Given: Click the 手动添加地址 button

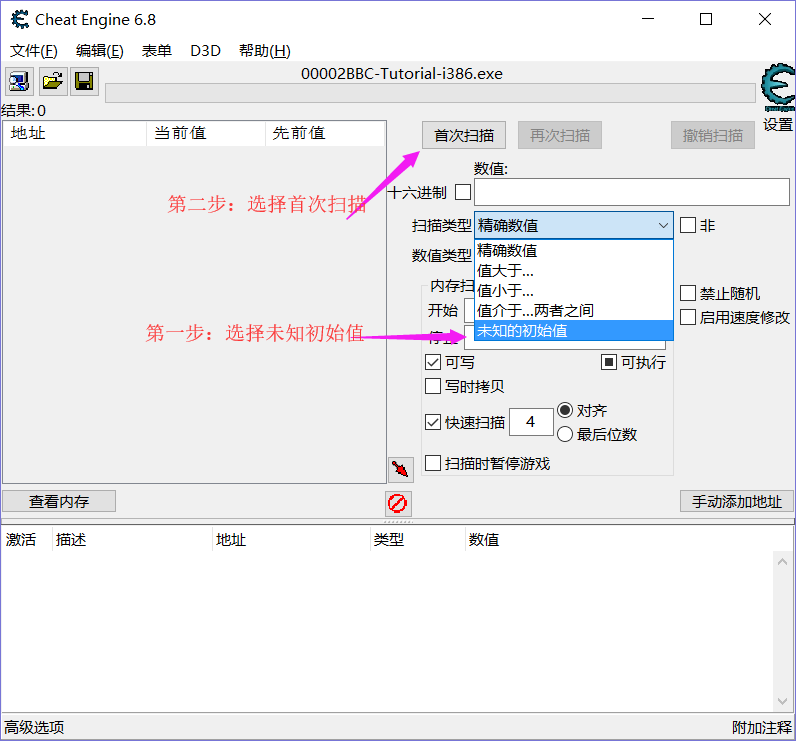Looking at the screenshot, I should [x=737, y=501].
